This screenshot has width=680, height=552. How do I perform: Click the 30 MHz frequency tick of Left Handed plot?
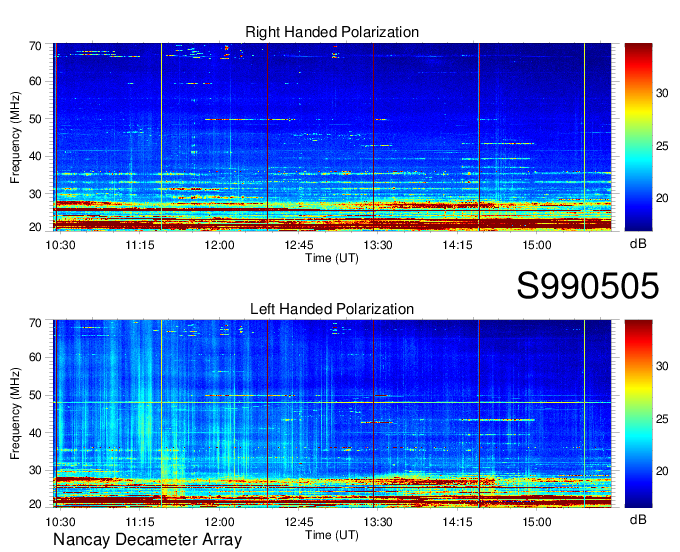click(x=35, y=470)
